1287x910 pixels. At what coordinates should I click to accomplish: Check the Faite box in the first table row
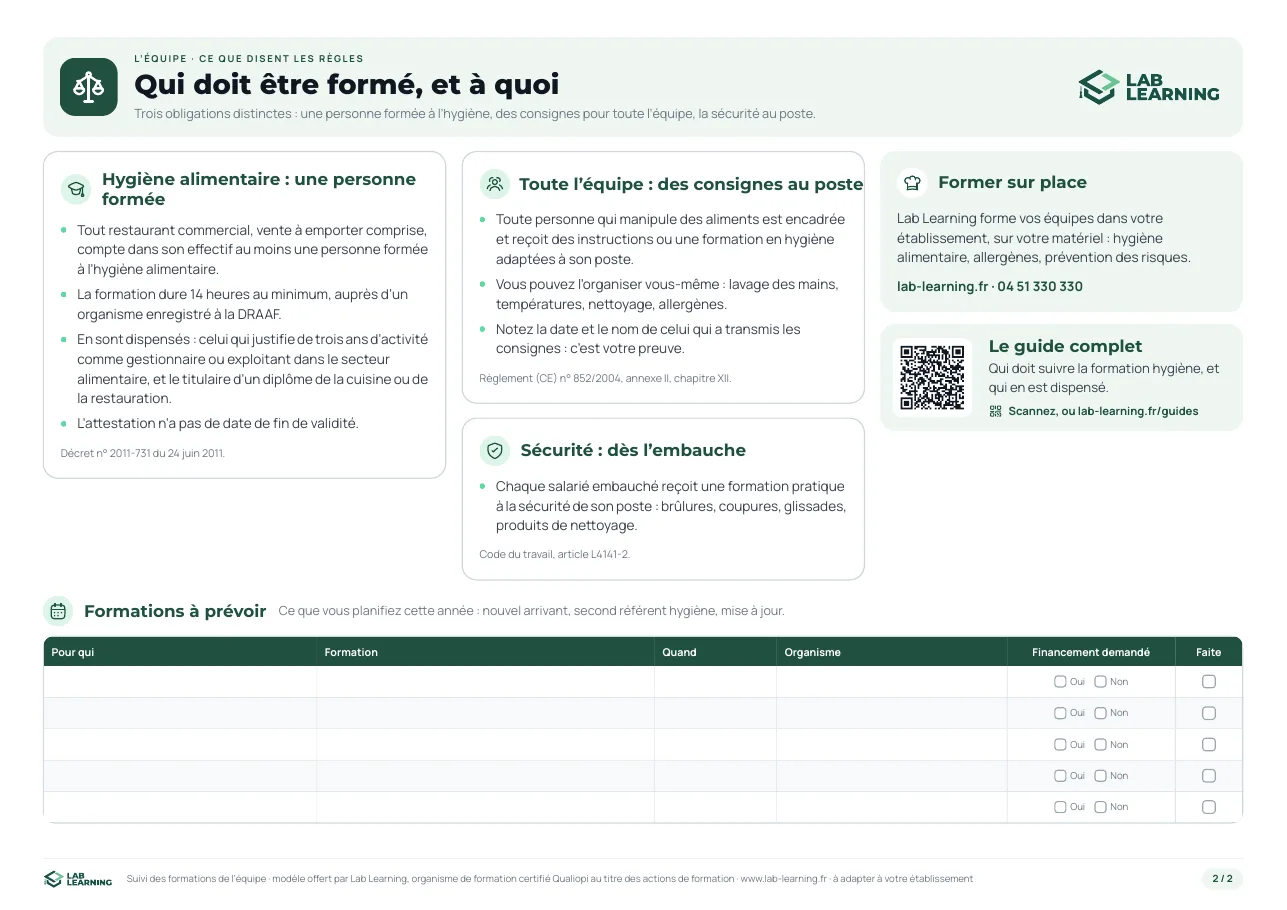pyautogui.click(x=1209, y=682)
